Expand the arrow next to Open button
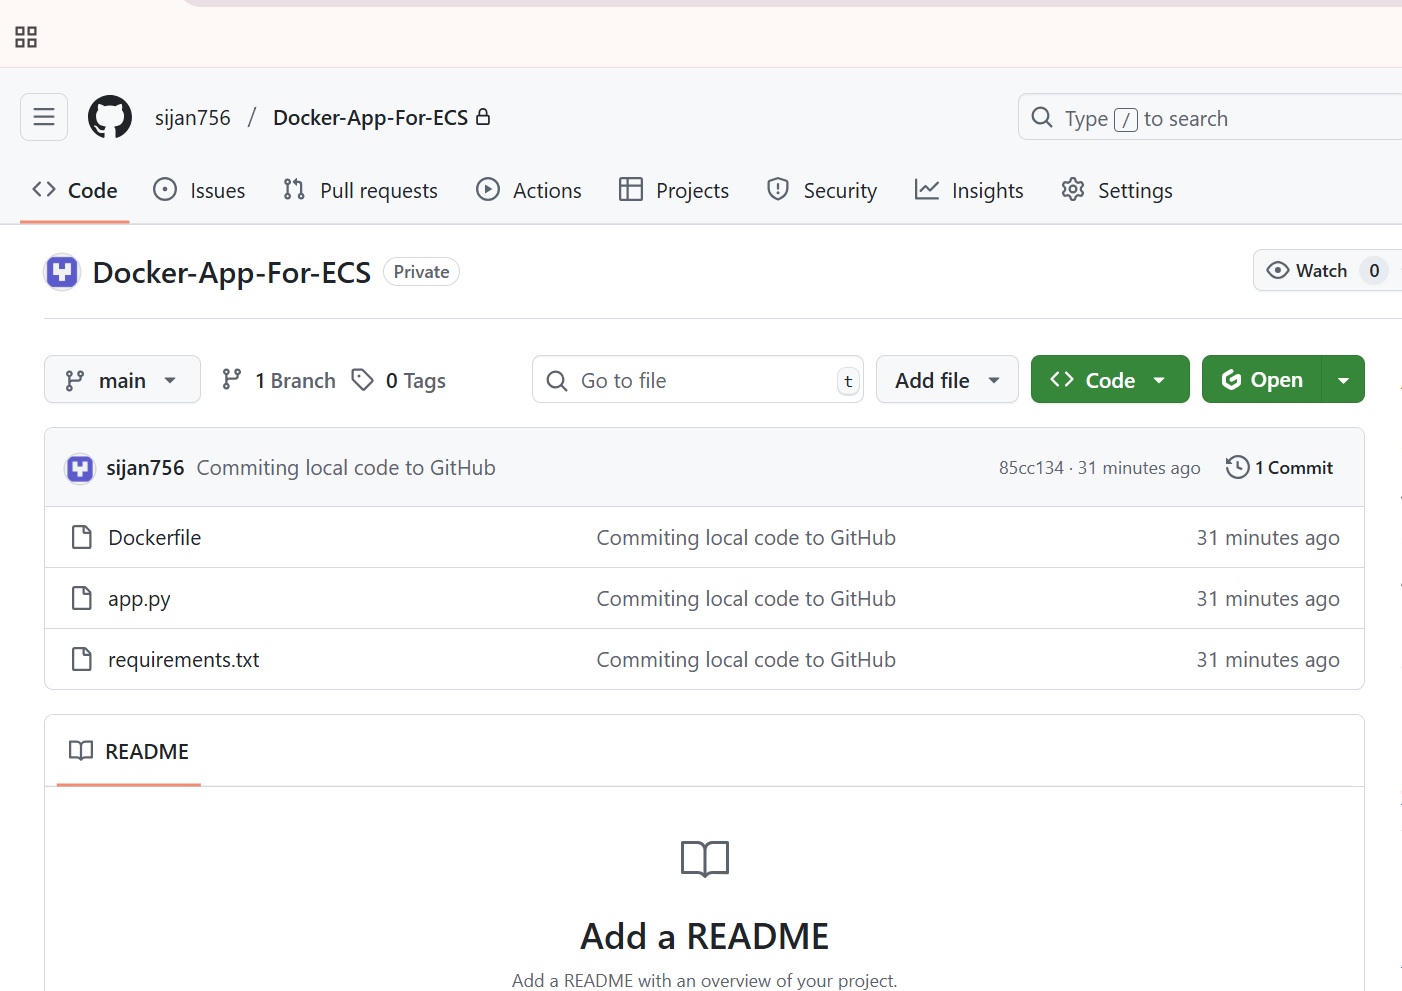 point(1344,379)
